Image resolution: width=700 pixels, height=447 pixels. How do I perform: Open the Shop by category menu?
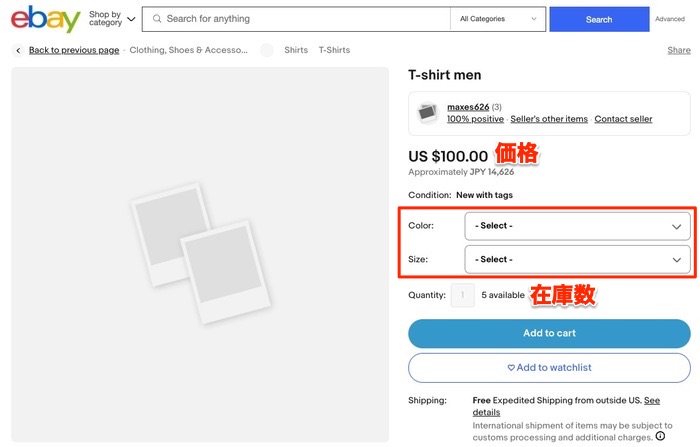click(x=111, y=19)
